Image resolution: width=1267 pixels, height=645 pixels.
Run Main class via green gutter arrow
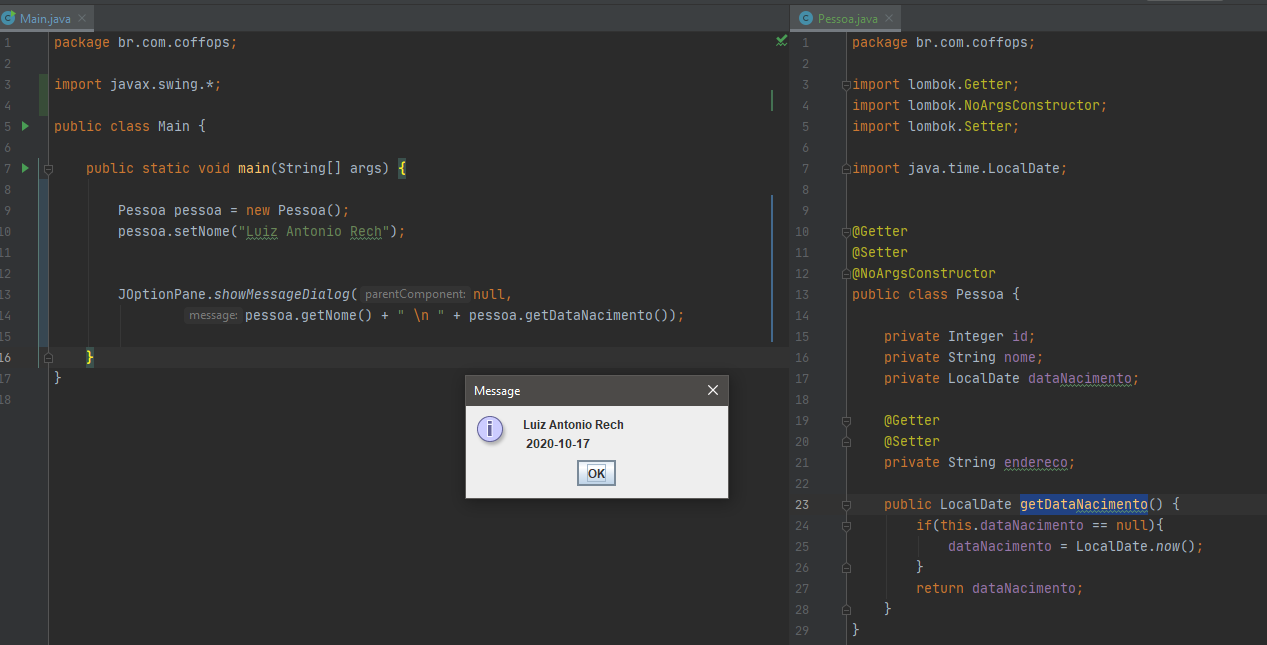coord(24,126)
